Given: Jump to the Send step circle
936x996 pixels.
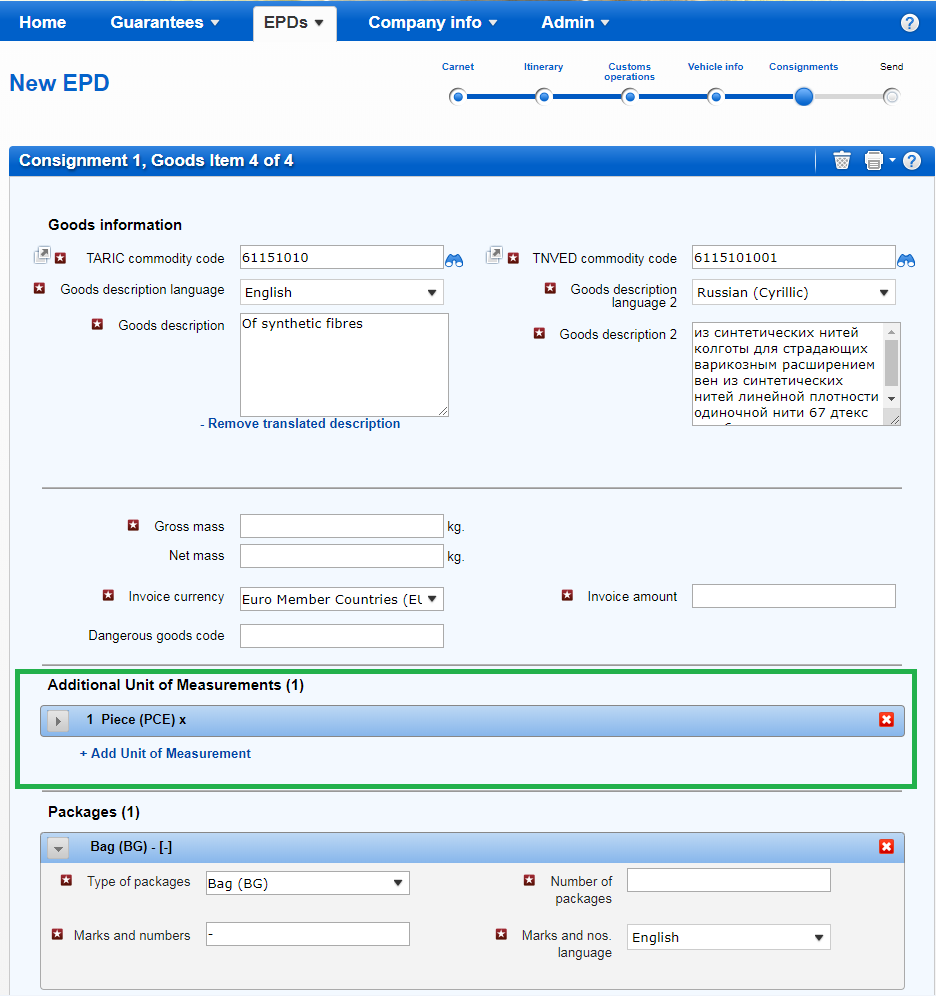Looking at the screenshot, I should tap(891, 97).
